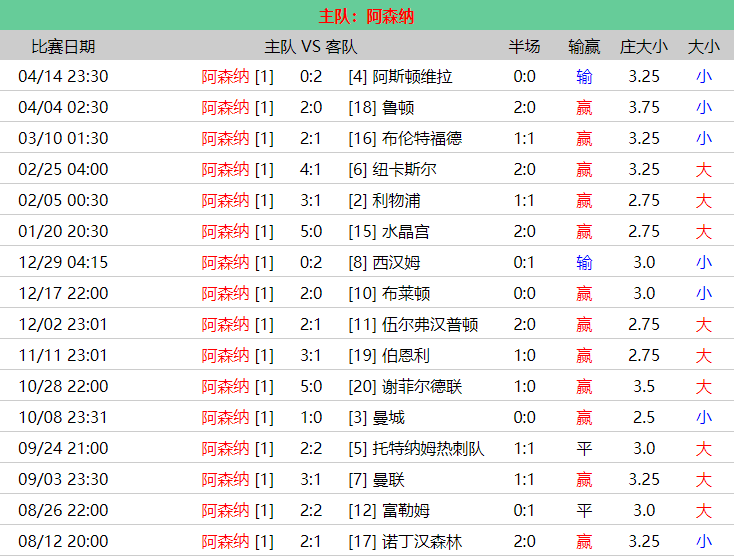Screen dimensions: 735x558
Task: Click the 5:0 score against 谢菲尔德联
Action: [311, 386]
